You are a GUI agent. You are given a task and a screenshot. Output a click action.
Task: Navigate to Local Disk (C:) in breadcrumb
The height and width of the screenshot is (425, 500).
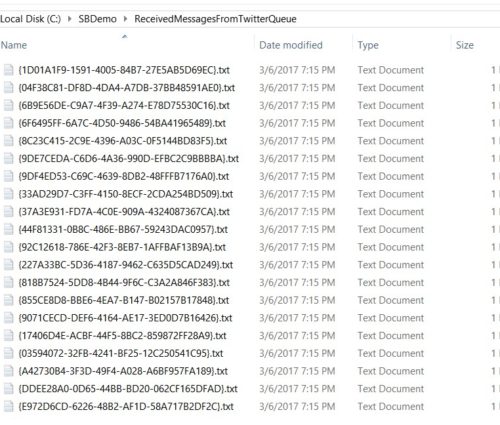point(30,19)
